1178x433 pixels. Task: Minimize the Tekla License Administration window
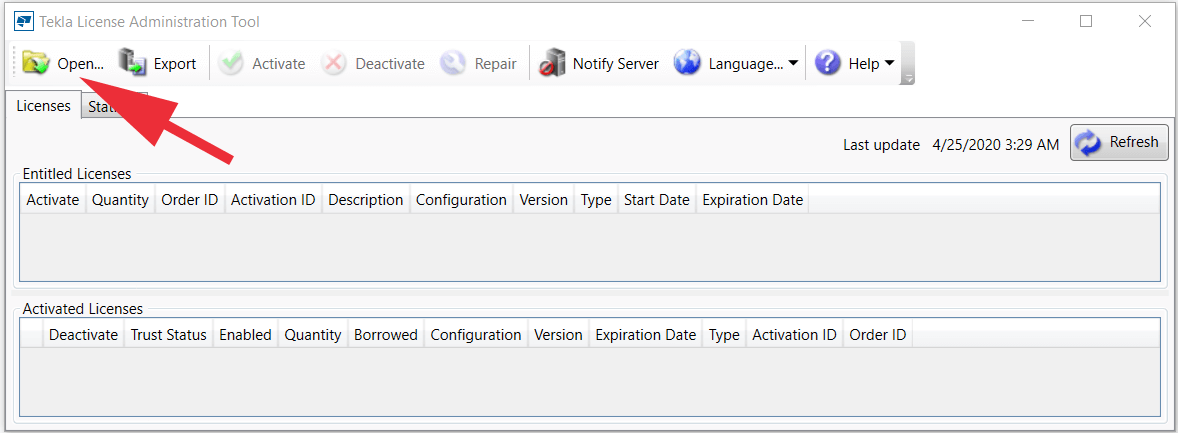point(1027,22)
